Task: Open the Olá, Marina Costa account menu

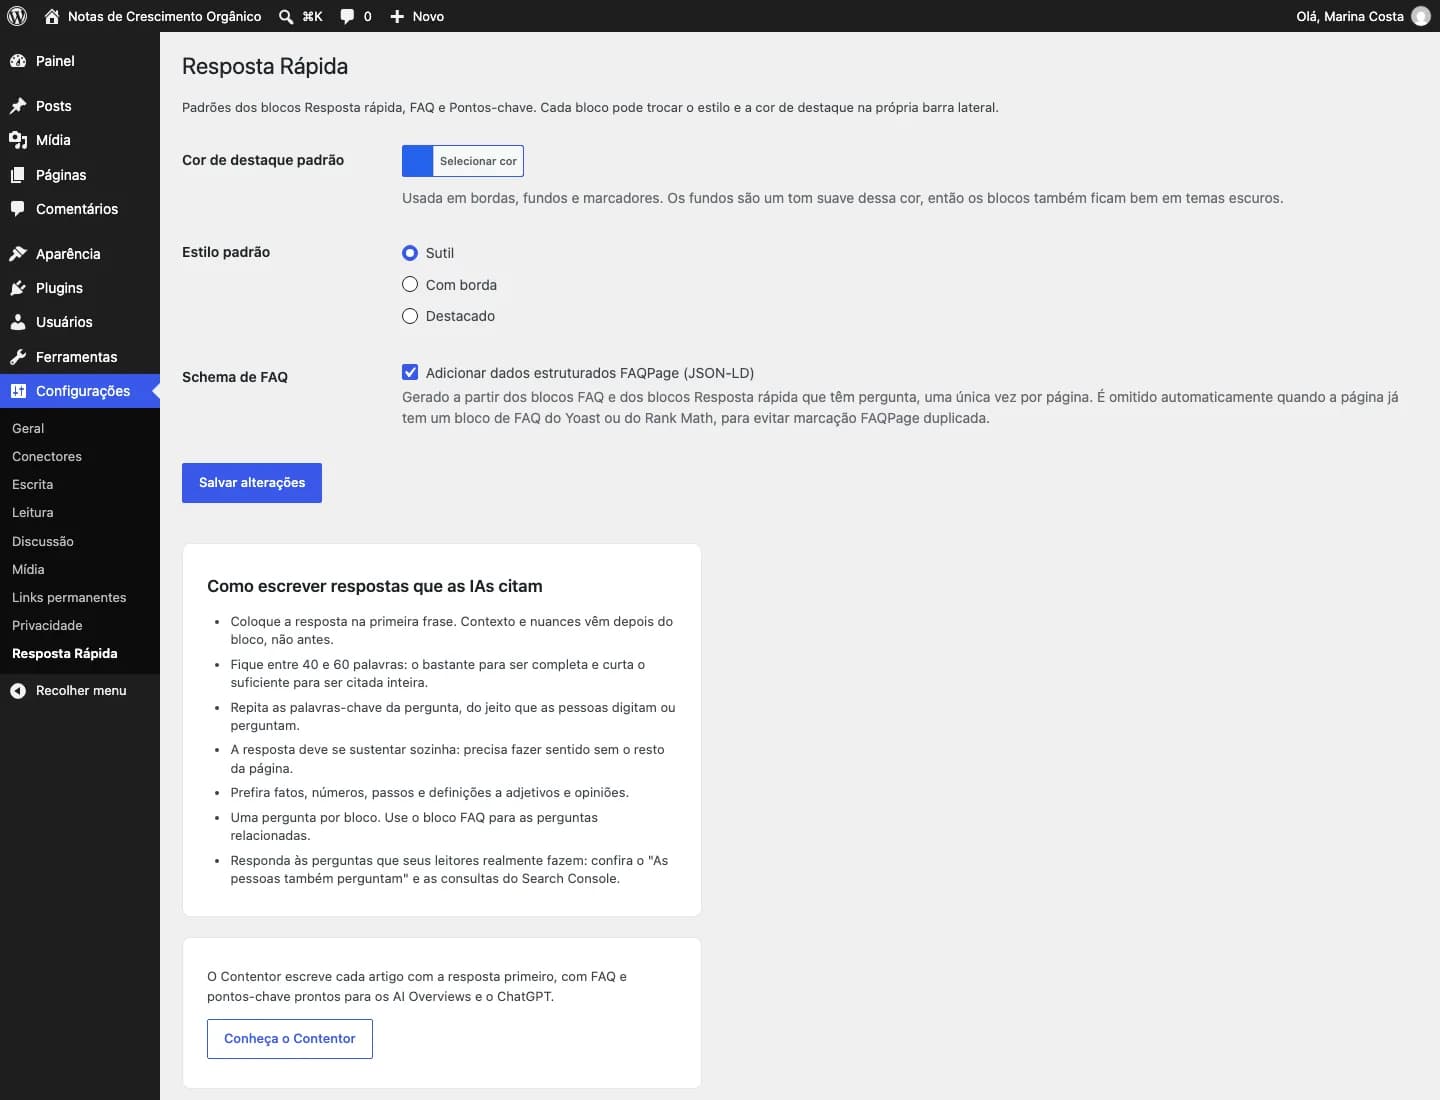Action: click(1363, 16)
